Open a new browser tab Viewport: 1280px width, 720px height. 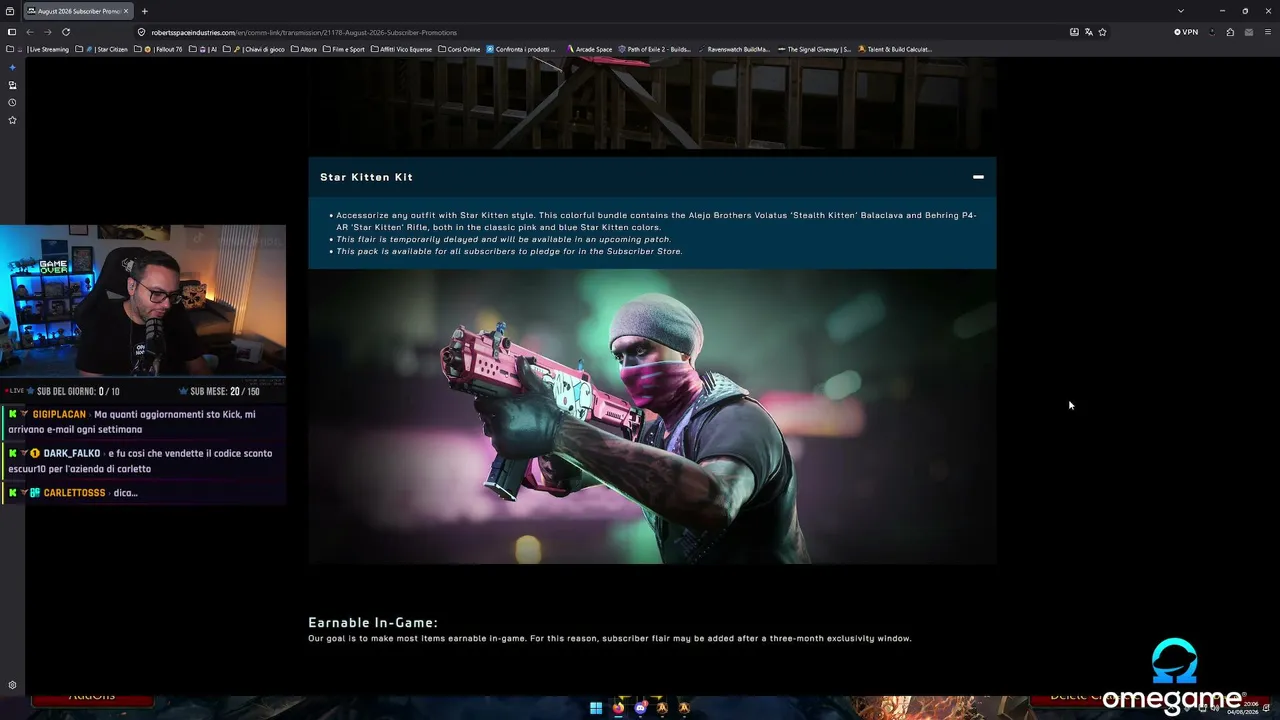[x=144, y=11]
